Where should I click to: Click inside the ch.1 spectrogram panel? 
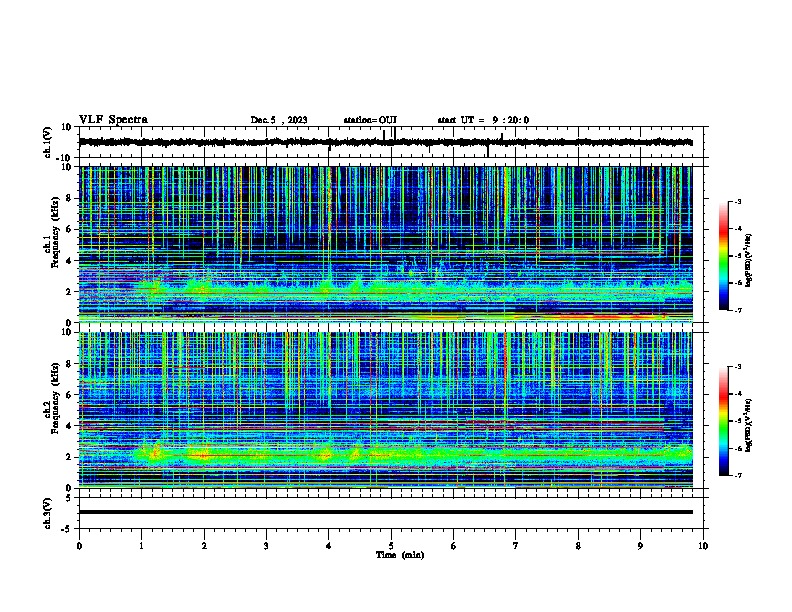[386, 244]
